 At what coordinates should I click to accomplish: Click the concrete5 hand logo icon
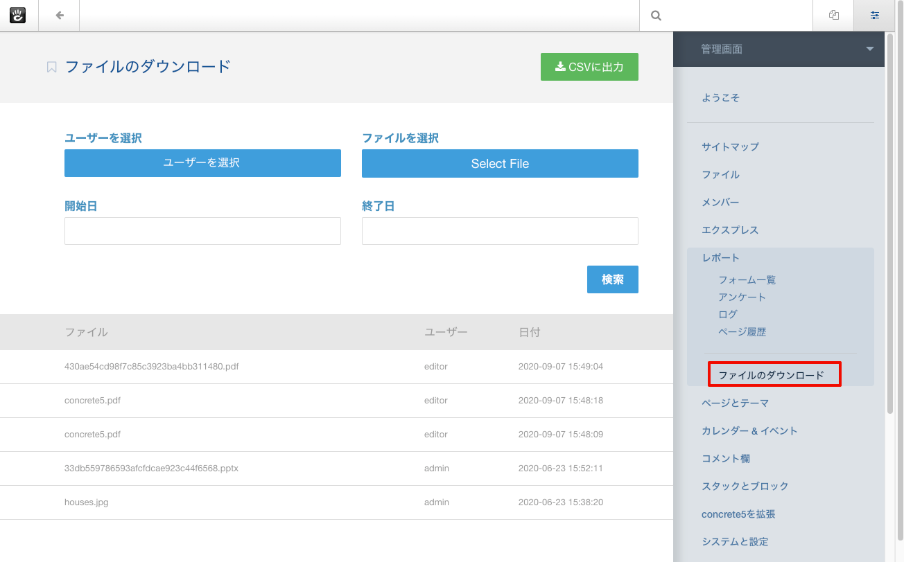(x=18, y=15)
